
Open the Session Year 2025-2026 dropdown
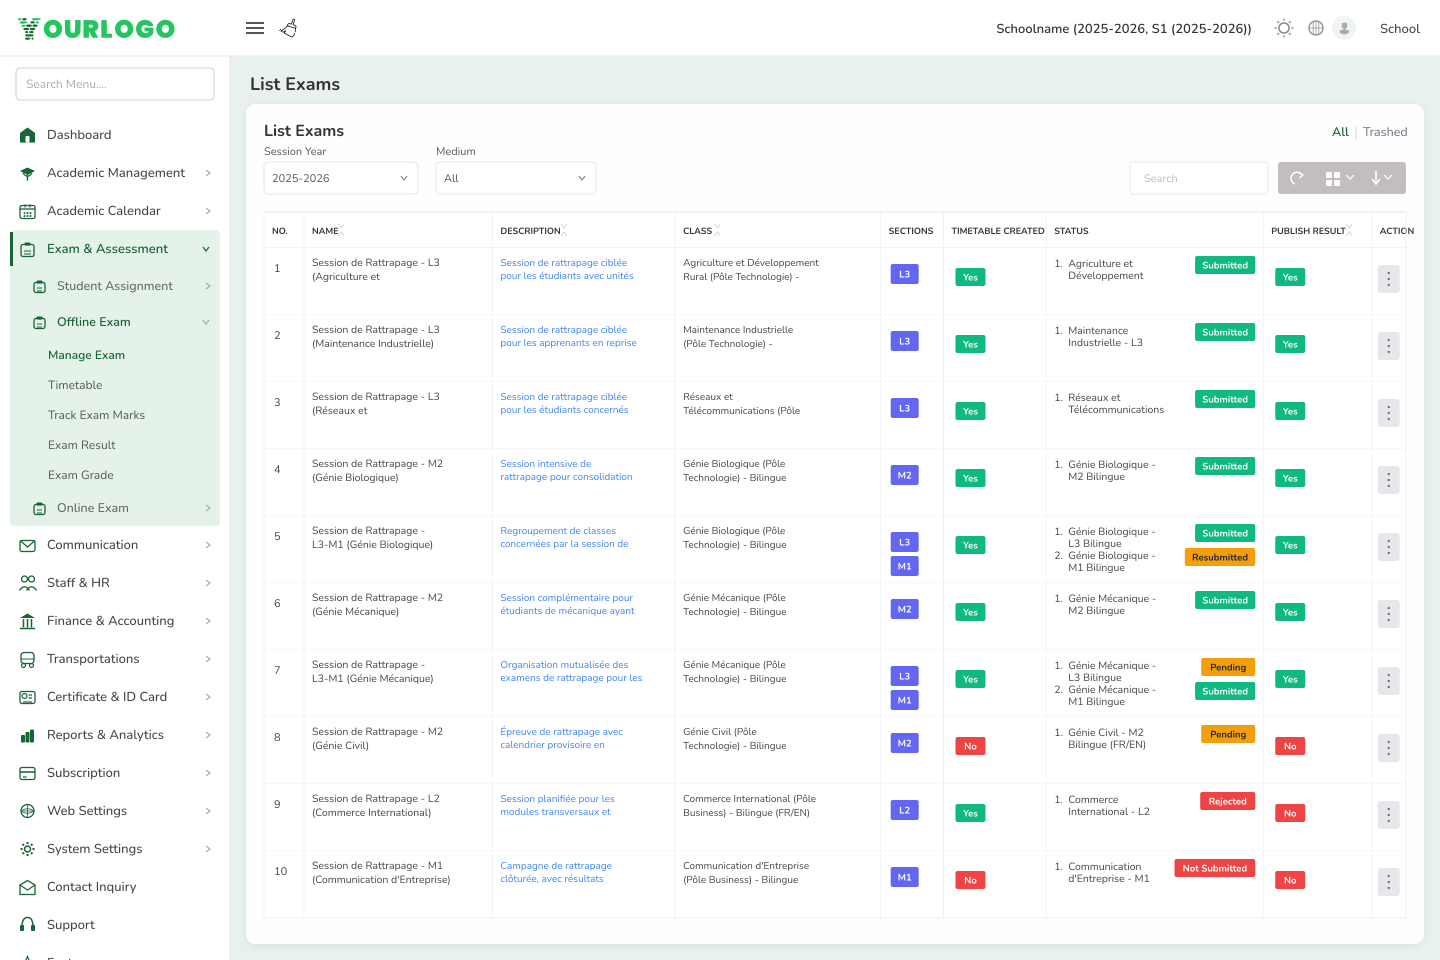pyautogui.click(x=341, y=178)
